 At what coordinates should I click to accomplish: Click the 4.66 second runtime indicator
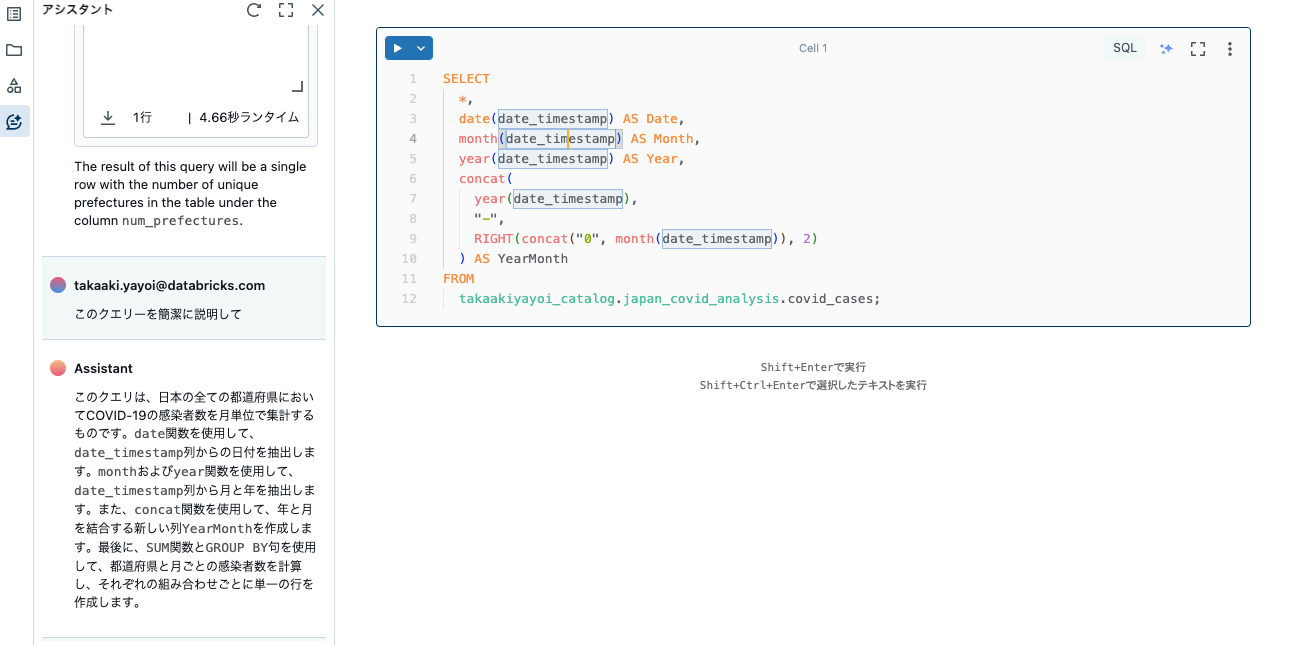click(x=250, y=117)
